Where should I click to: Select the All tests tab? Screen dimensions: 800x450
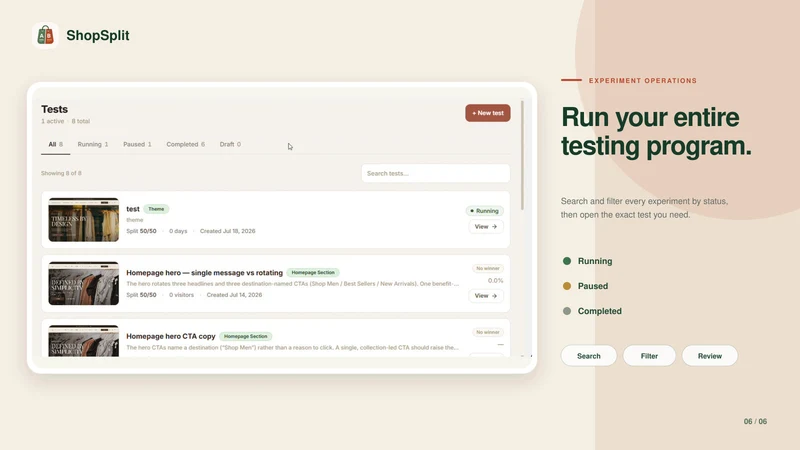click(x=55, y=144)
